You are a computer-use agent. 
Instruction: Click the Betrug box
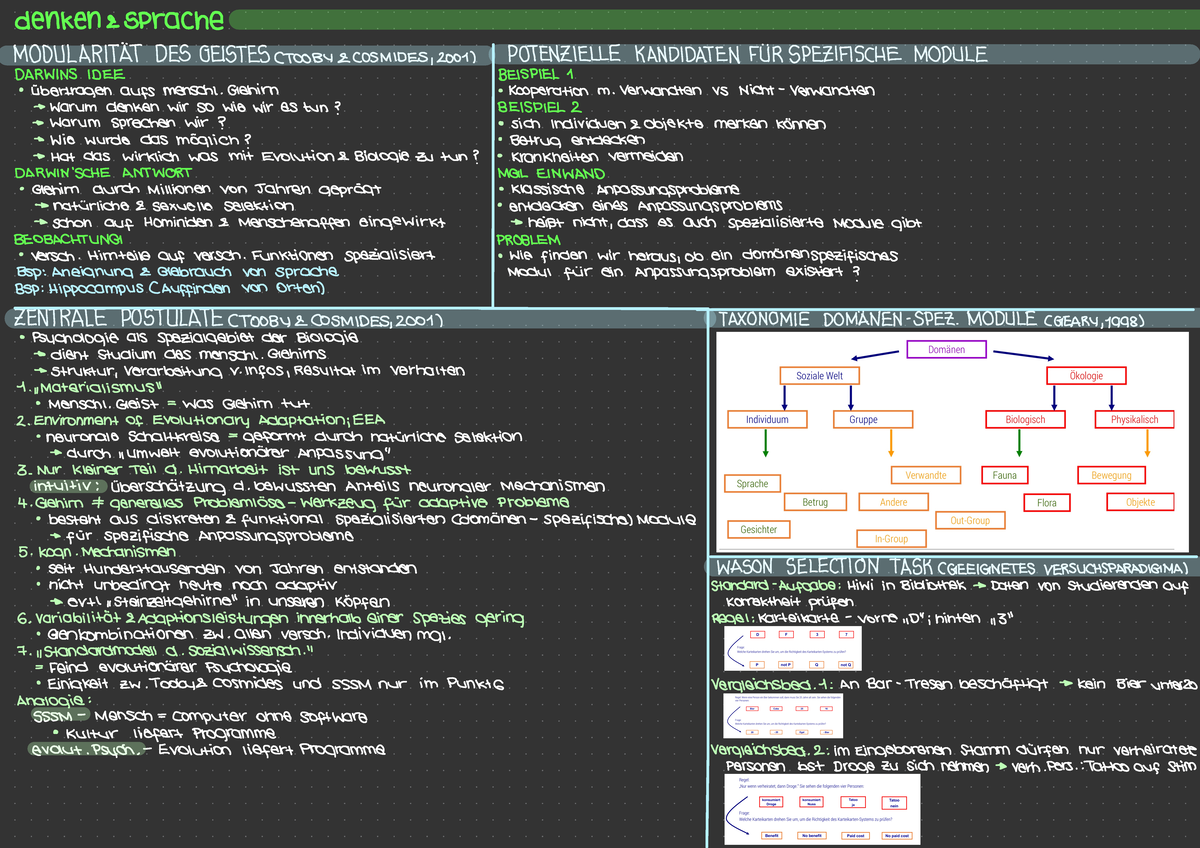(x=815, y=502)
